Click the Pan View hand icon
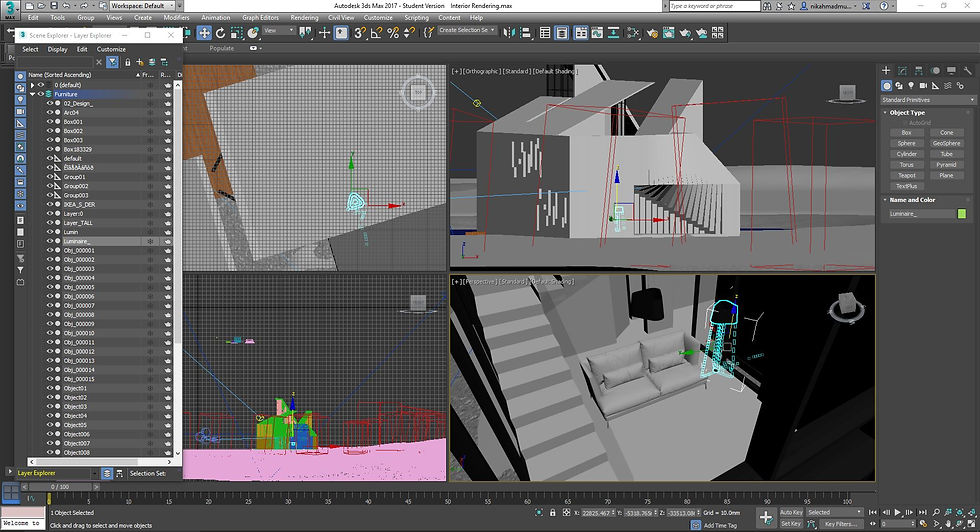Viewport: 980px width, 532px height. pos(949,524)
